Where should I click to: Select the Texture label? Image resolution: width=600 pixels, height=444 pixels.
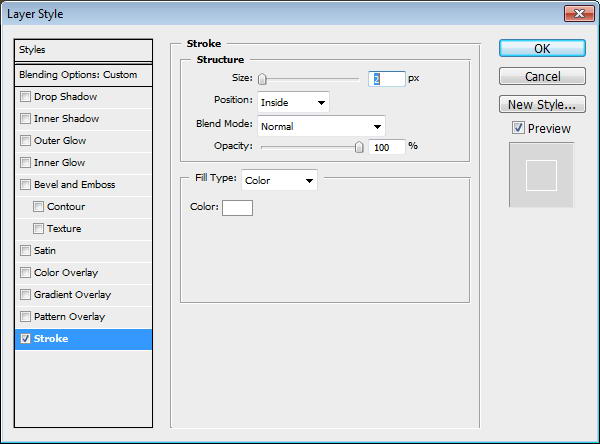64,229
